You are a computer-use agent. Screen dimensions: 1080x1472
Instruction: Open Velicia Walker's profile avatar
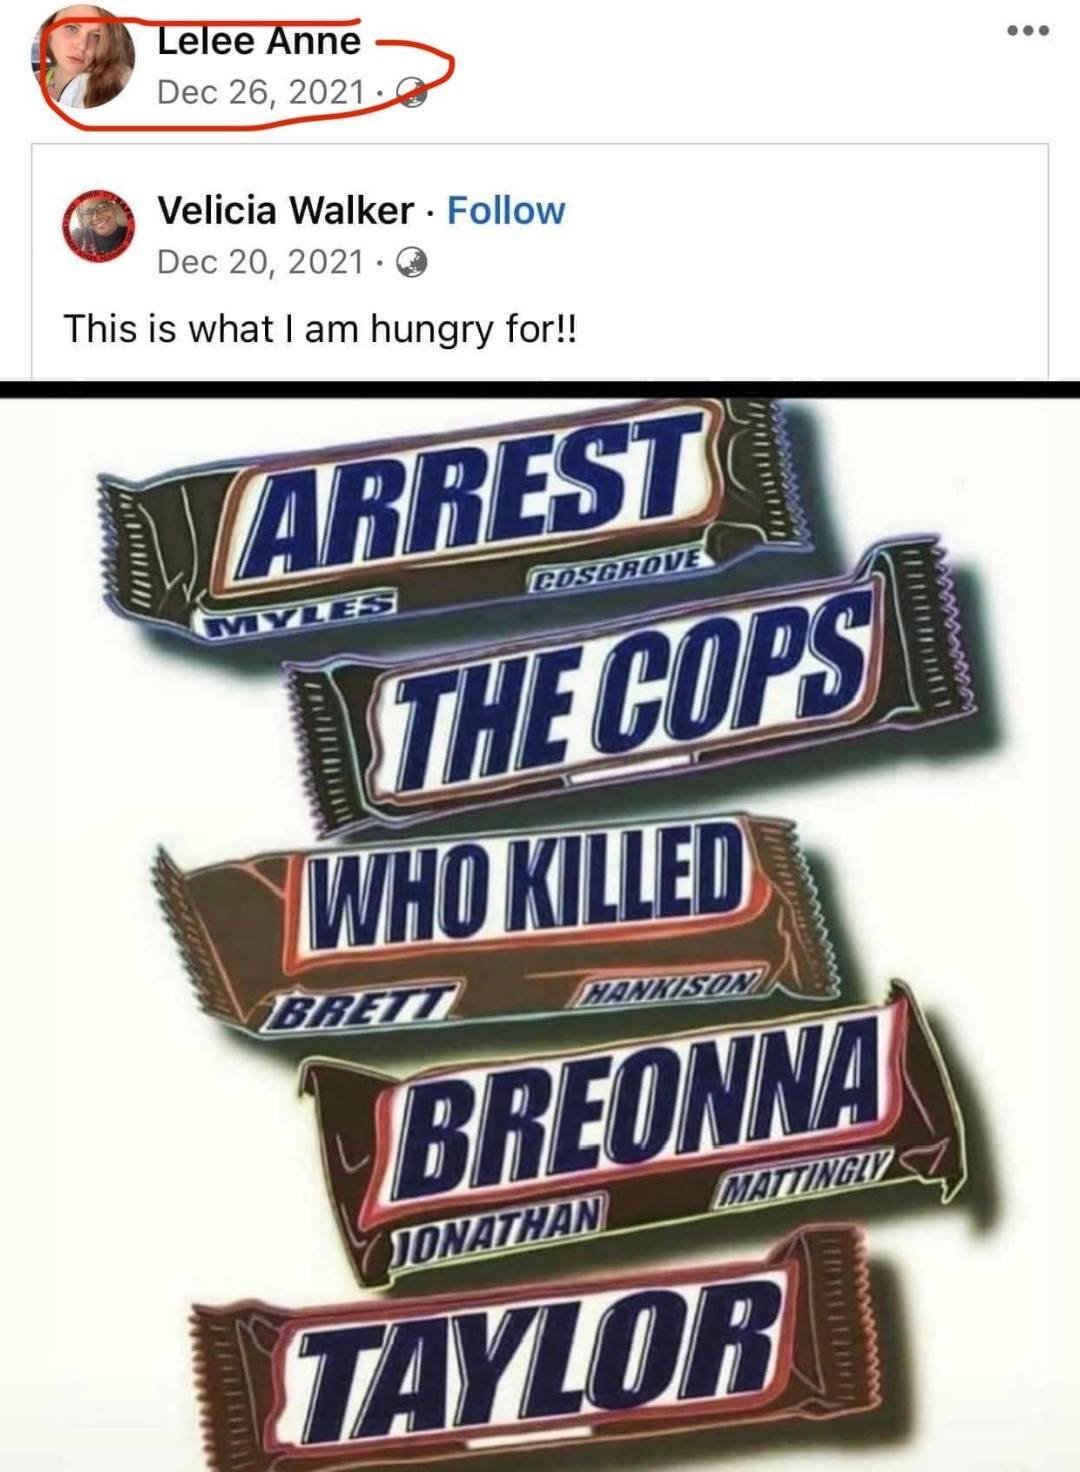(99, 225)
